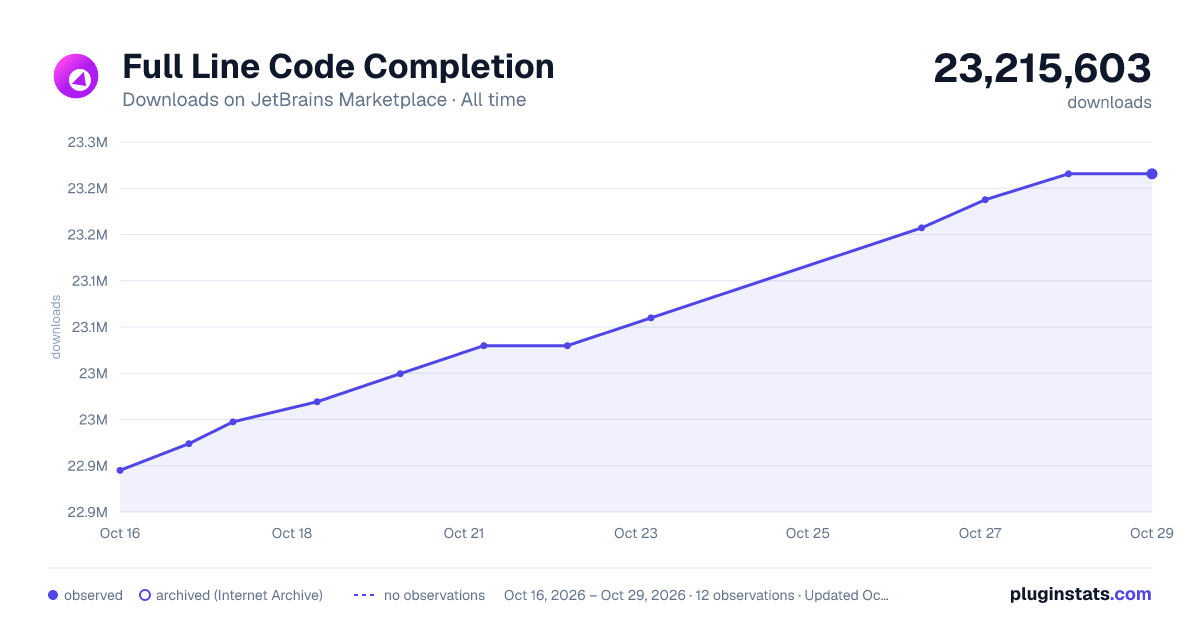Click the Downloads on JetBrains Marketplace subtitle
The image size is (1200, 630).
pos(324,100)
